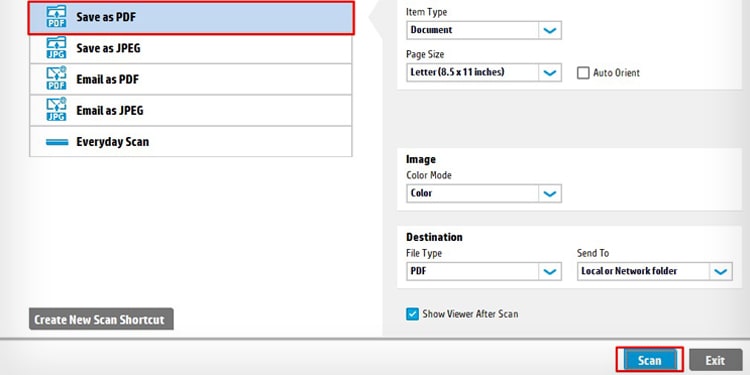The width and height of the screenshot is (750, 375).
Task: Click the Color Mode label
Action: tap(429, 175)
